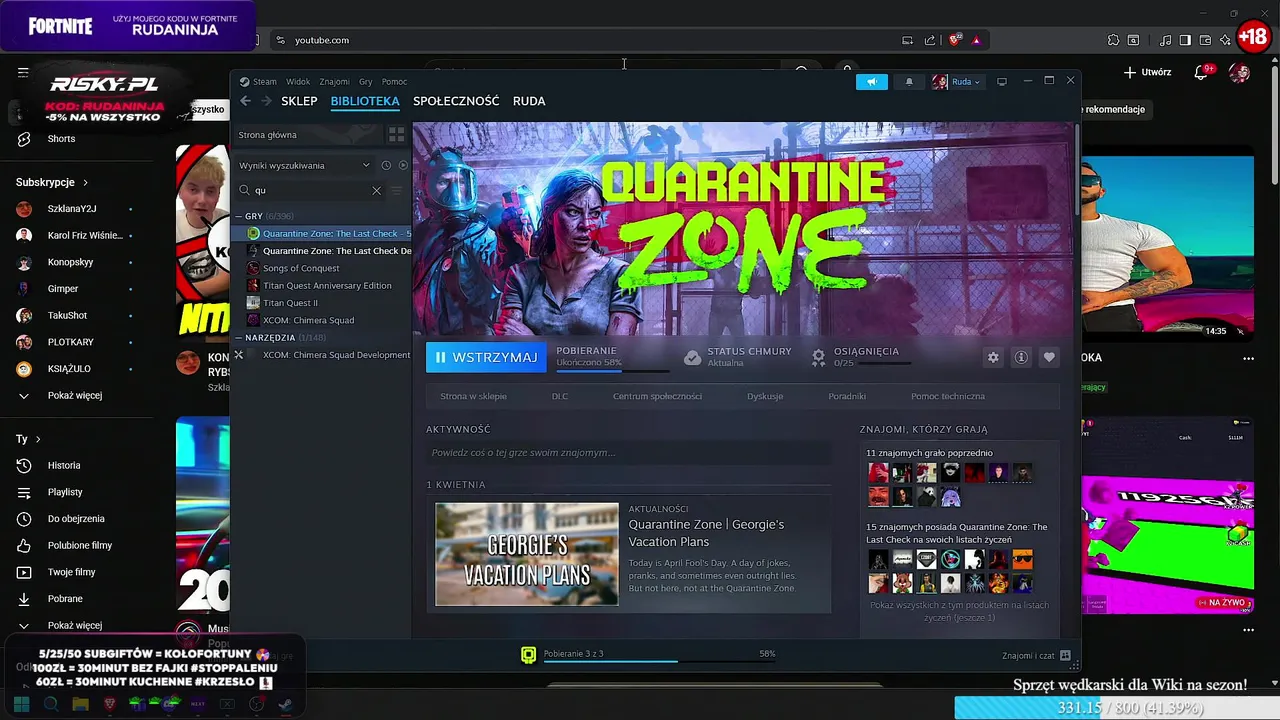Click the activity status input field
This screenshot has width=1280, height=720.
[x=628, y=453]
